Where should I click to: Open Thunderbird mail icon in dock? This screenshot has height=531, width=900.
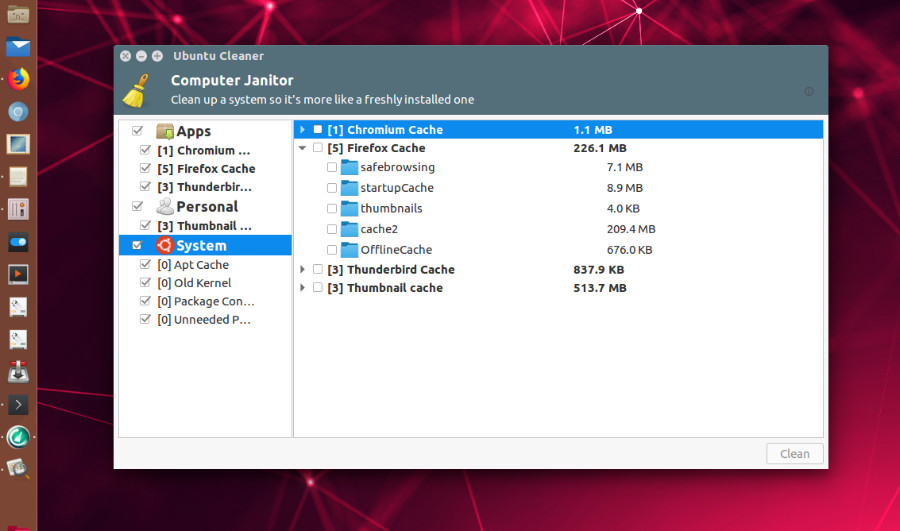tap(18, 46)
